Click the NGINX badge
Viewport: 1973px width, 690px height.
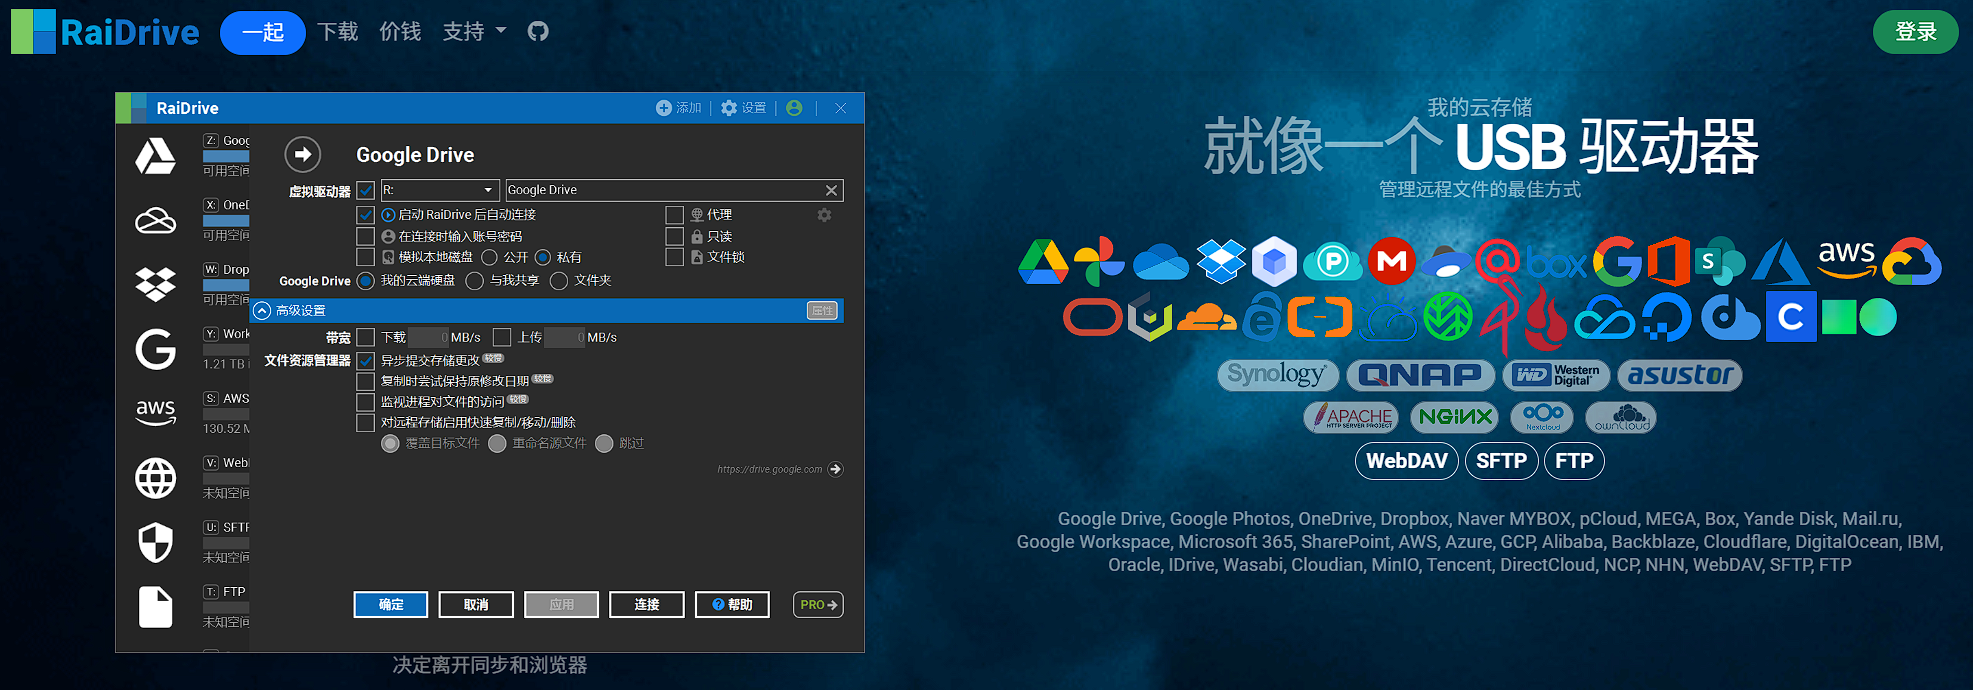click(x=1455, y=417)
